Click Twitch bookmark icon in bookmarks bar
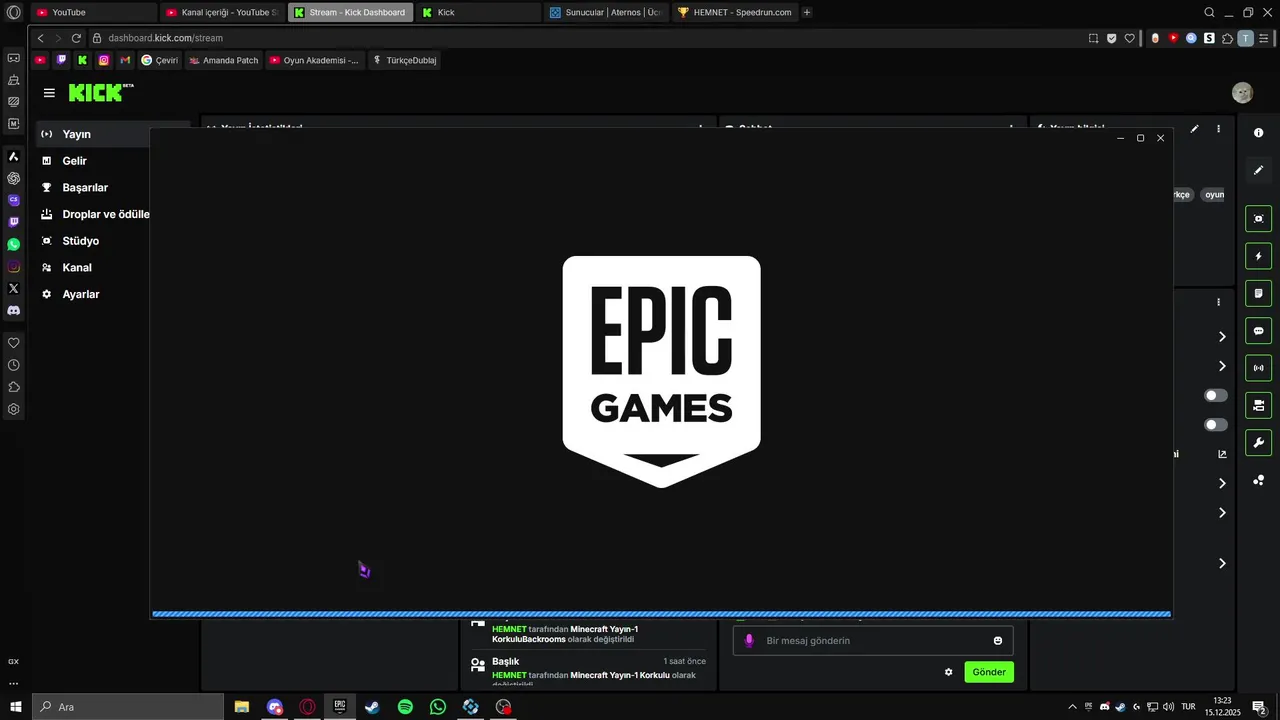 (61, 60)
